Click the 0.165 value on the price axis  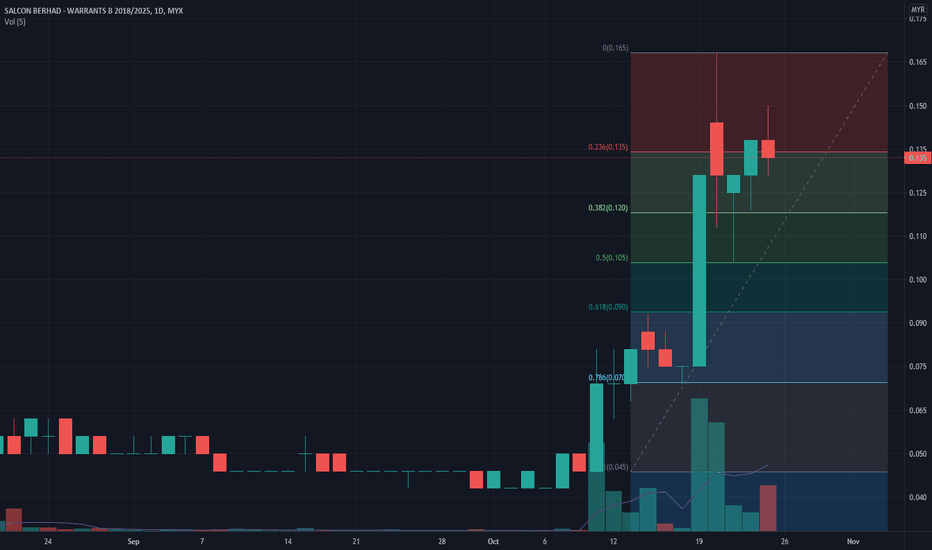pyautogui.click(x=918, y=62)
